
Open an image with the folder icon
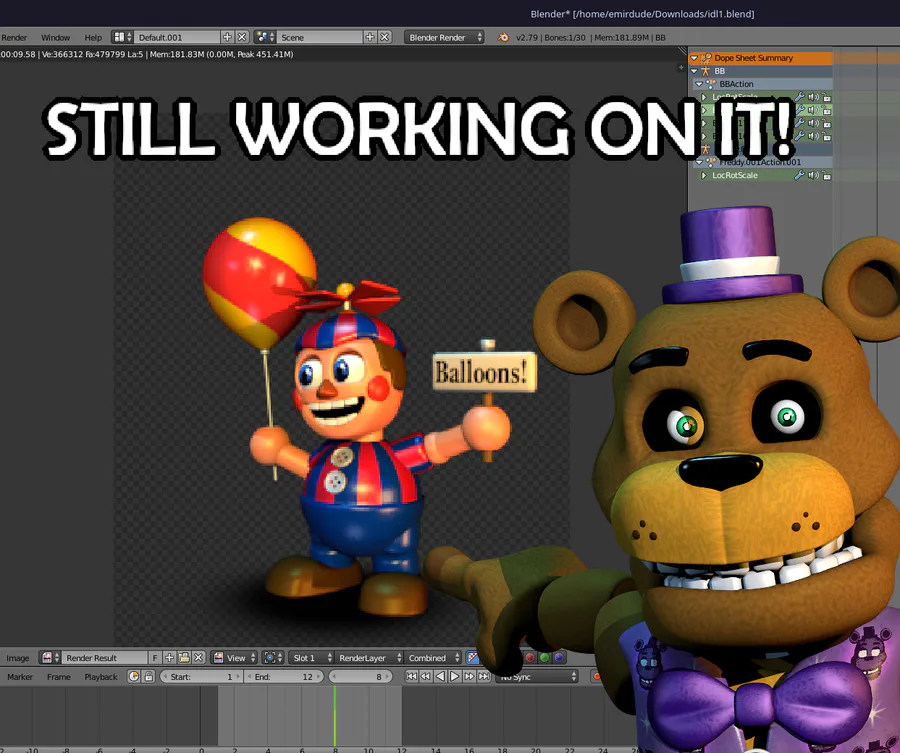[184, 658]
